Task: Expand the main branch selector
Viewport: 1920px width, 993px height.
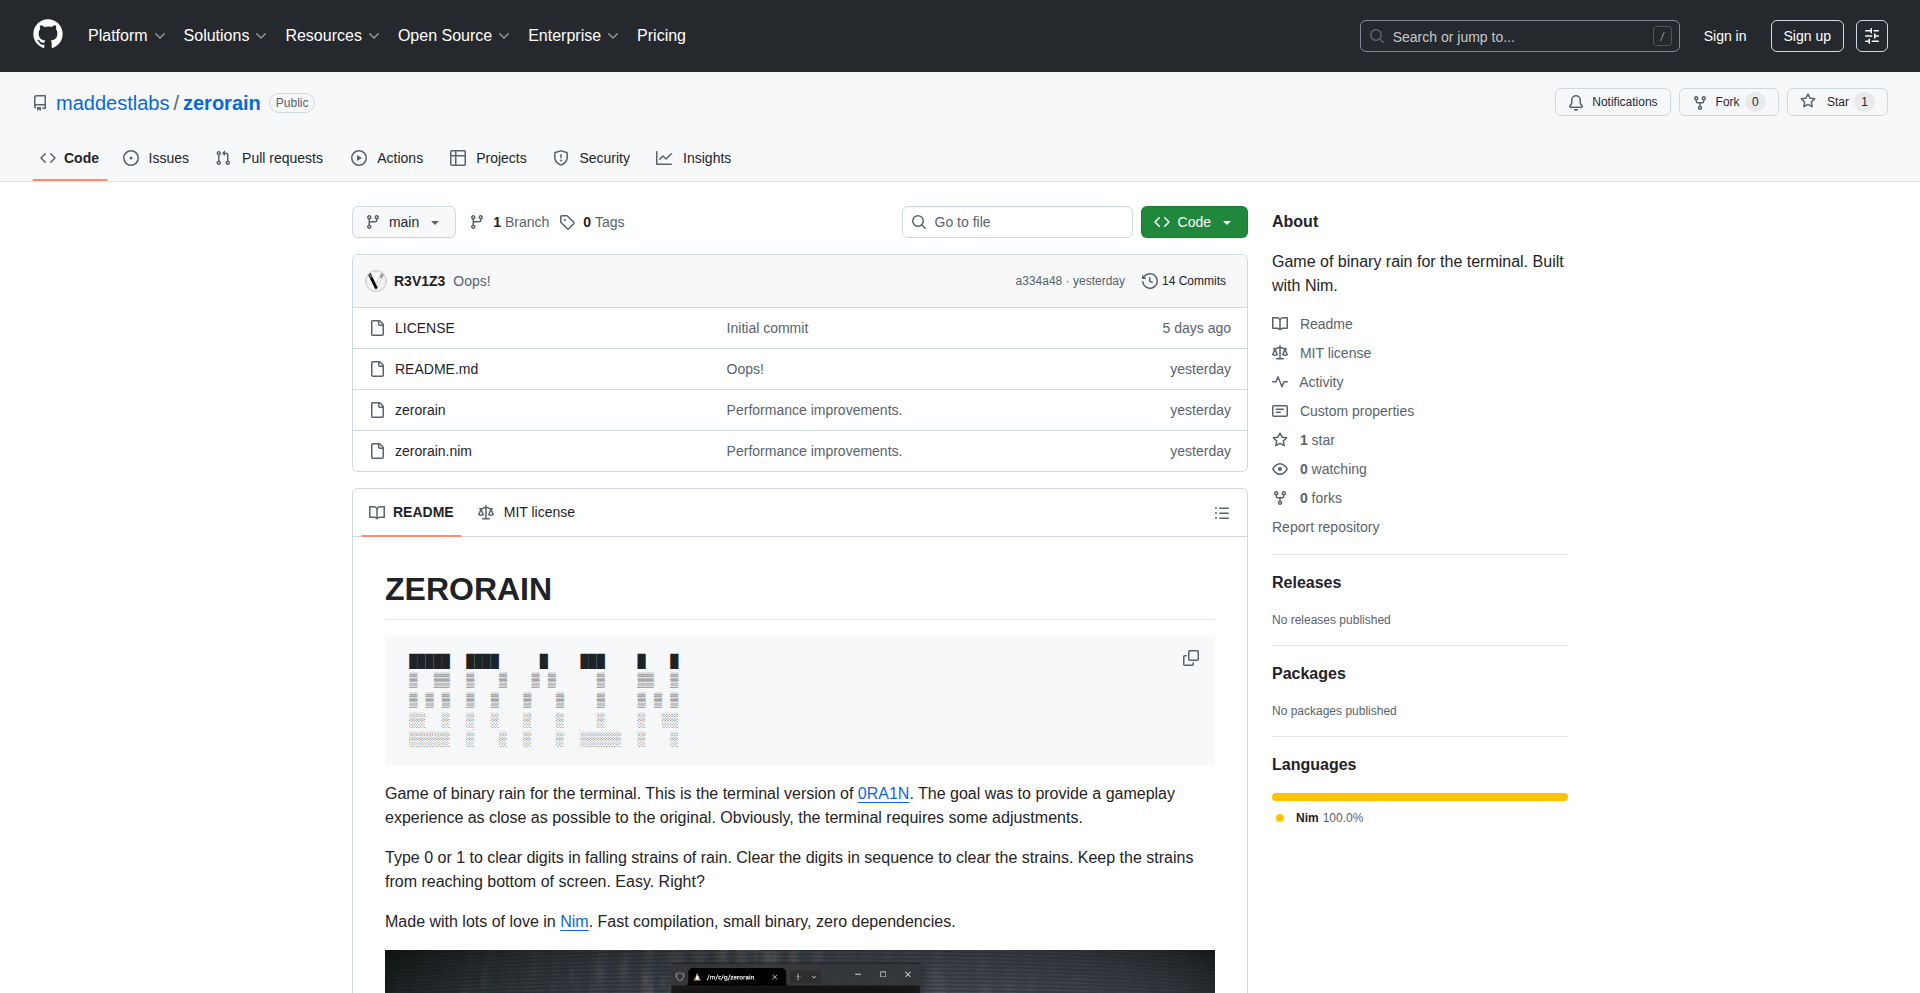Action: (403, 222)
